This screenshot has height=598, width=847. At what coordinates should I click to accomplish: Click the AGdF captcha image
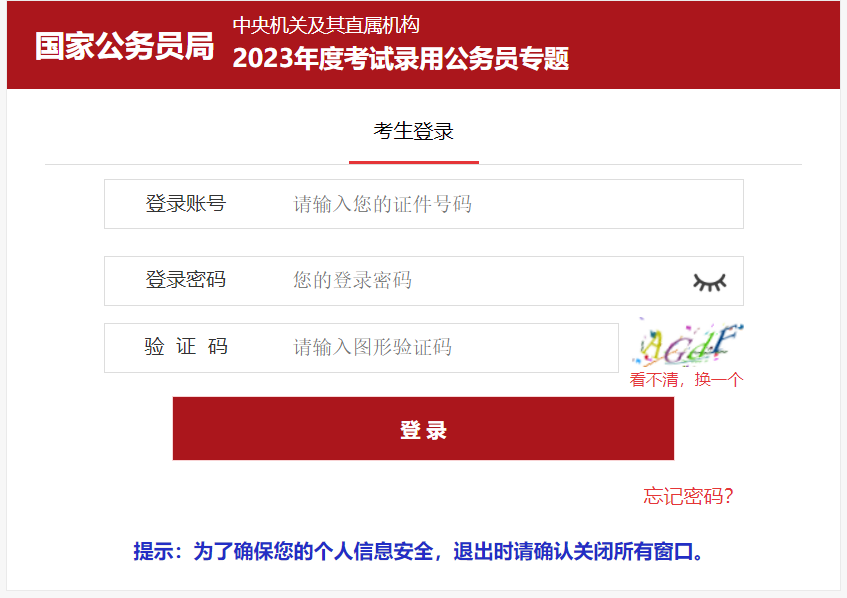tap(687, 344)
